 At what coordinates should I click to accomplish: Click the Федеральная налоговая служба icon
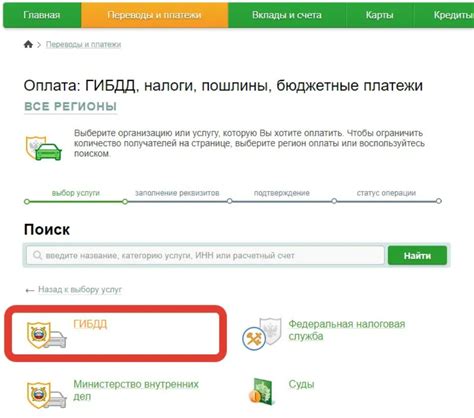click(262, 334)
